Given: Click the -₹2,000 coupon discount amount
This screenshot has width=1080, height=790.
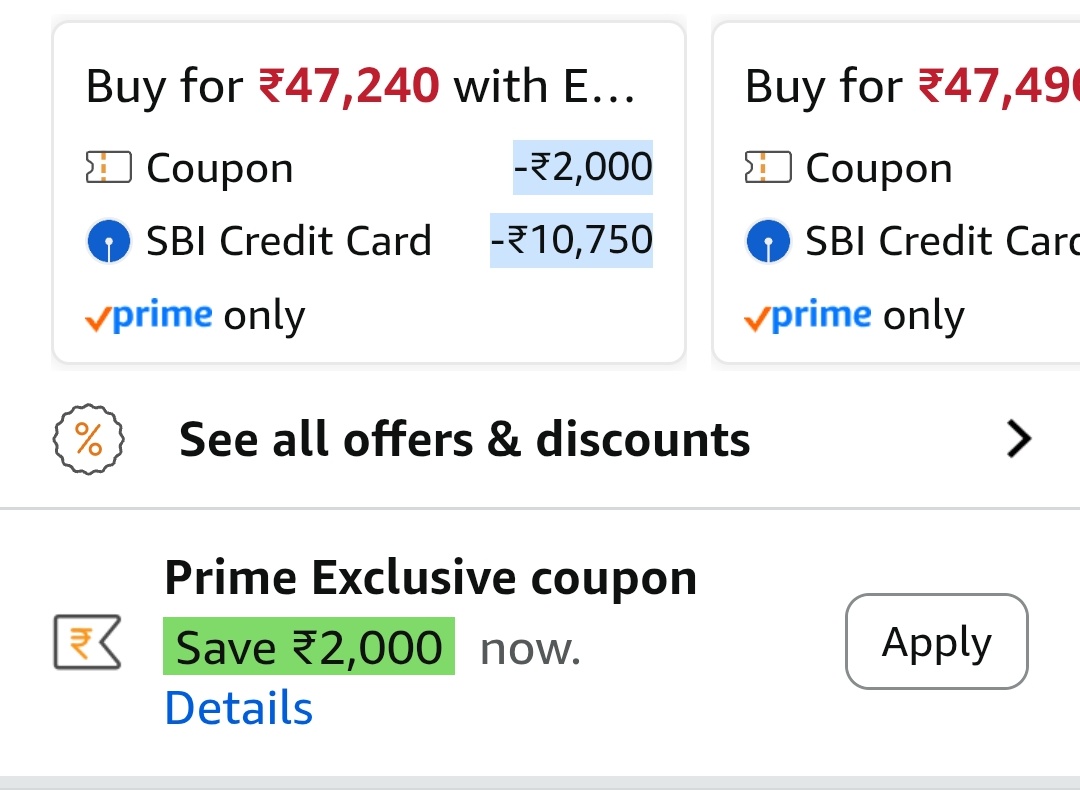Looking at the screenshot, I should coord(583,167).
